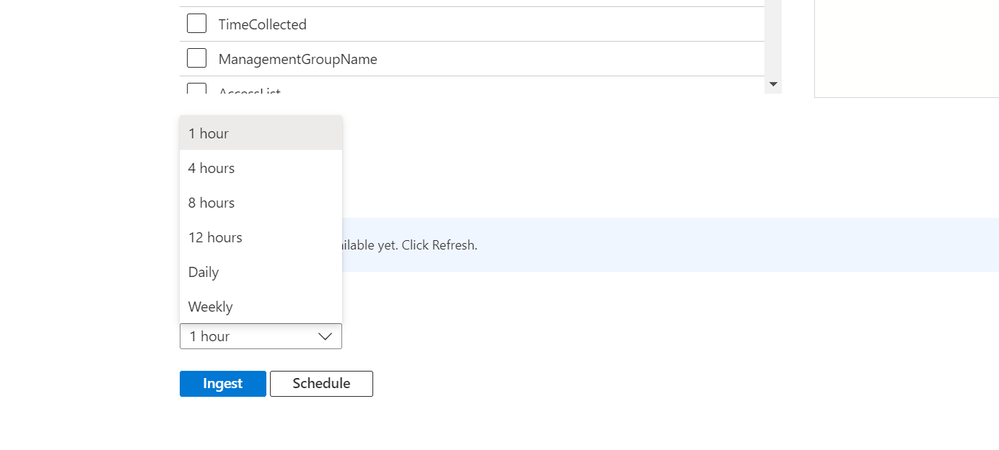Click the TimeCollected column name text
Viewport: 999px width, 450px height.
click(262, 24)
